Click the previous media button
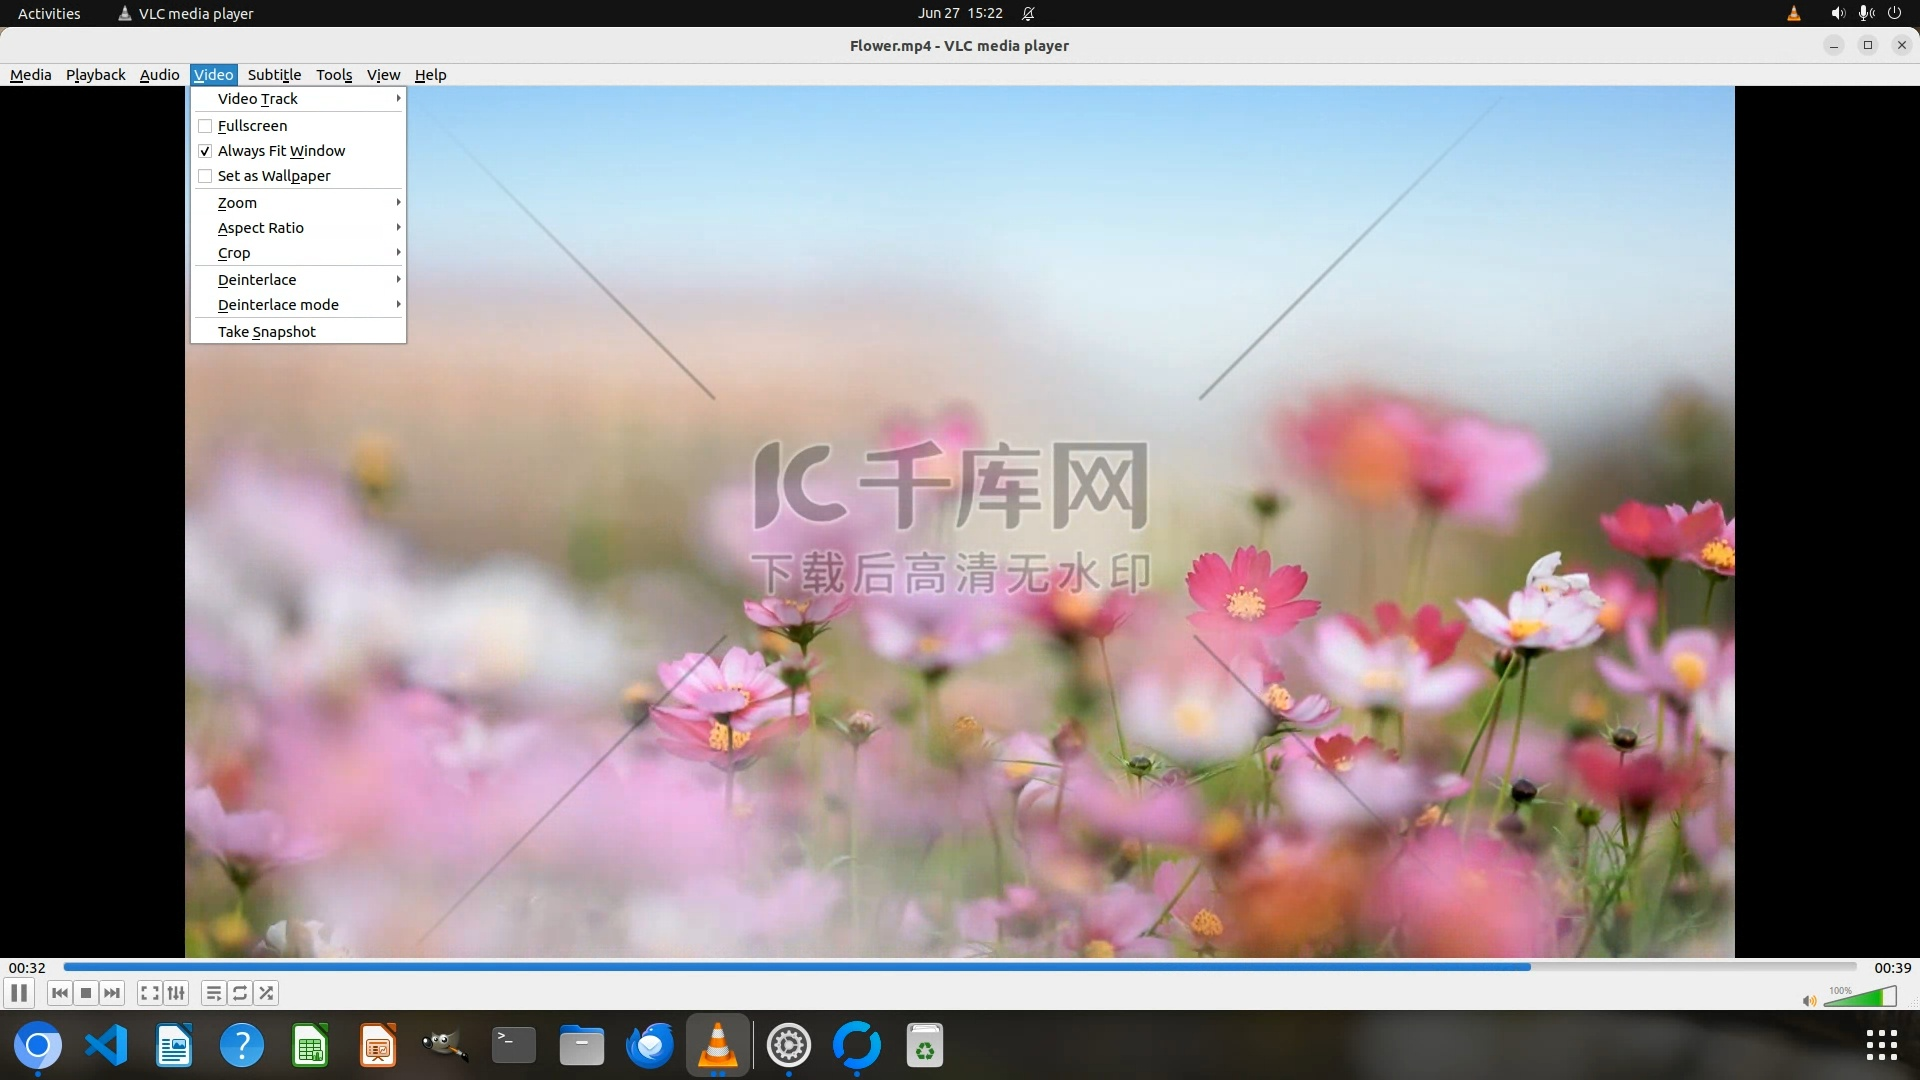1920x1080 pixels. point(60,993)
